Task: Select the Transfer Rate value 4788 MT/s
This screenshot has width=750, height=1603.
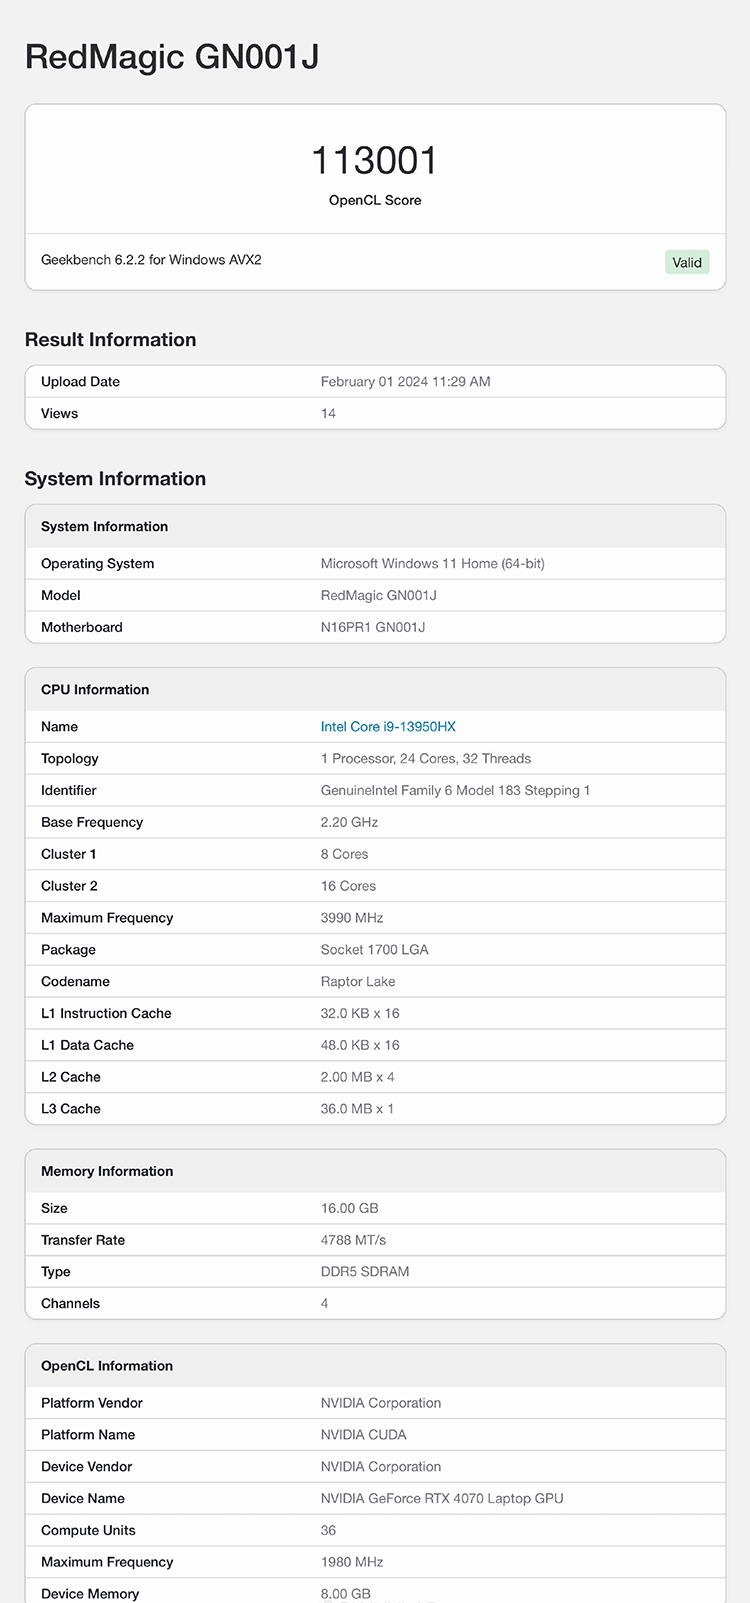Action: [x=353, y=1241]
